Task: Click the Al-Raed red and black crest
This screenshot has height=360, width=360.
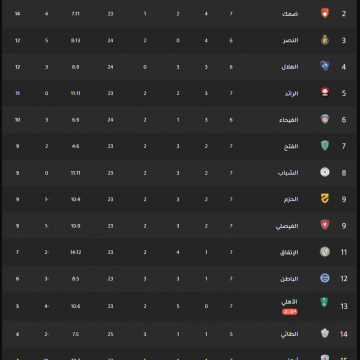Action: coord(325,93)
